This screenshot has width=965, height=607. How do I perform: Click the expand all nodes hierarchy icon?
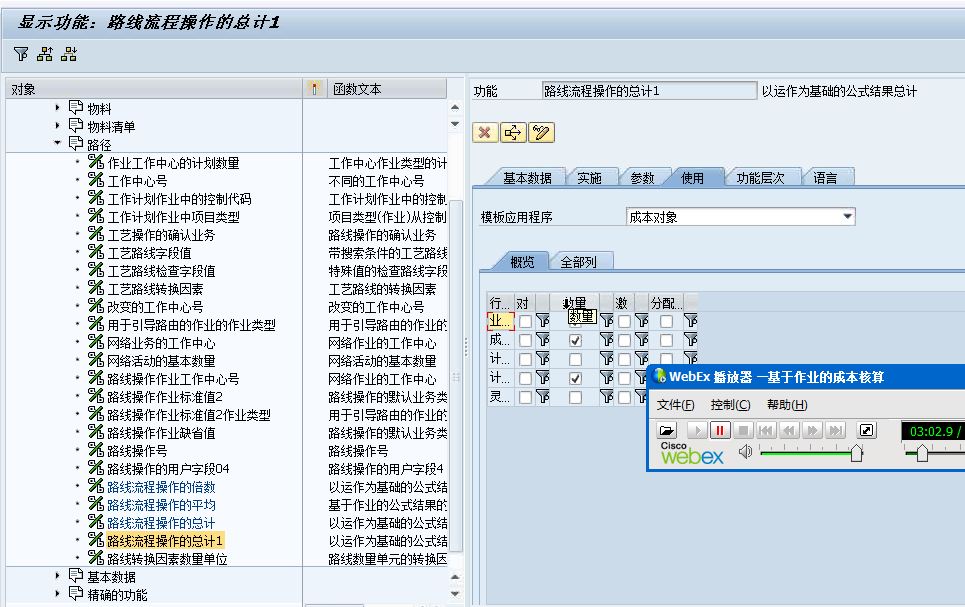click(x=45, y=54)
